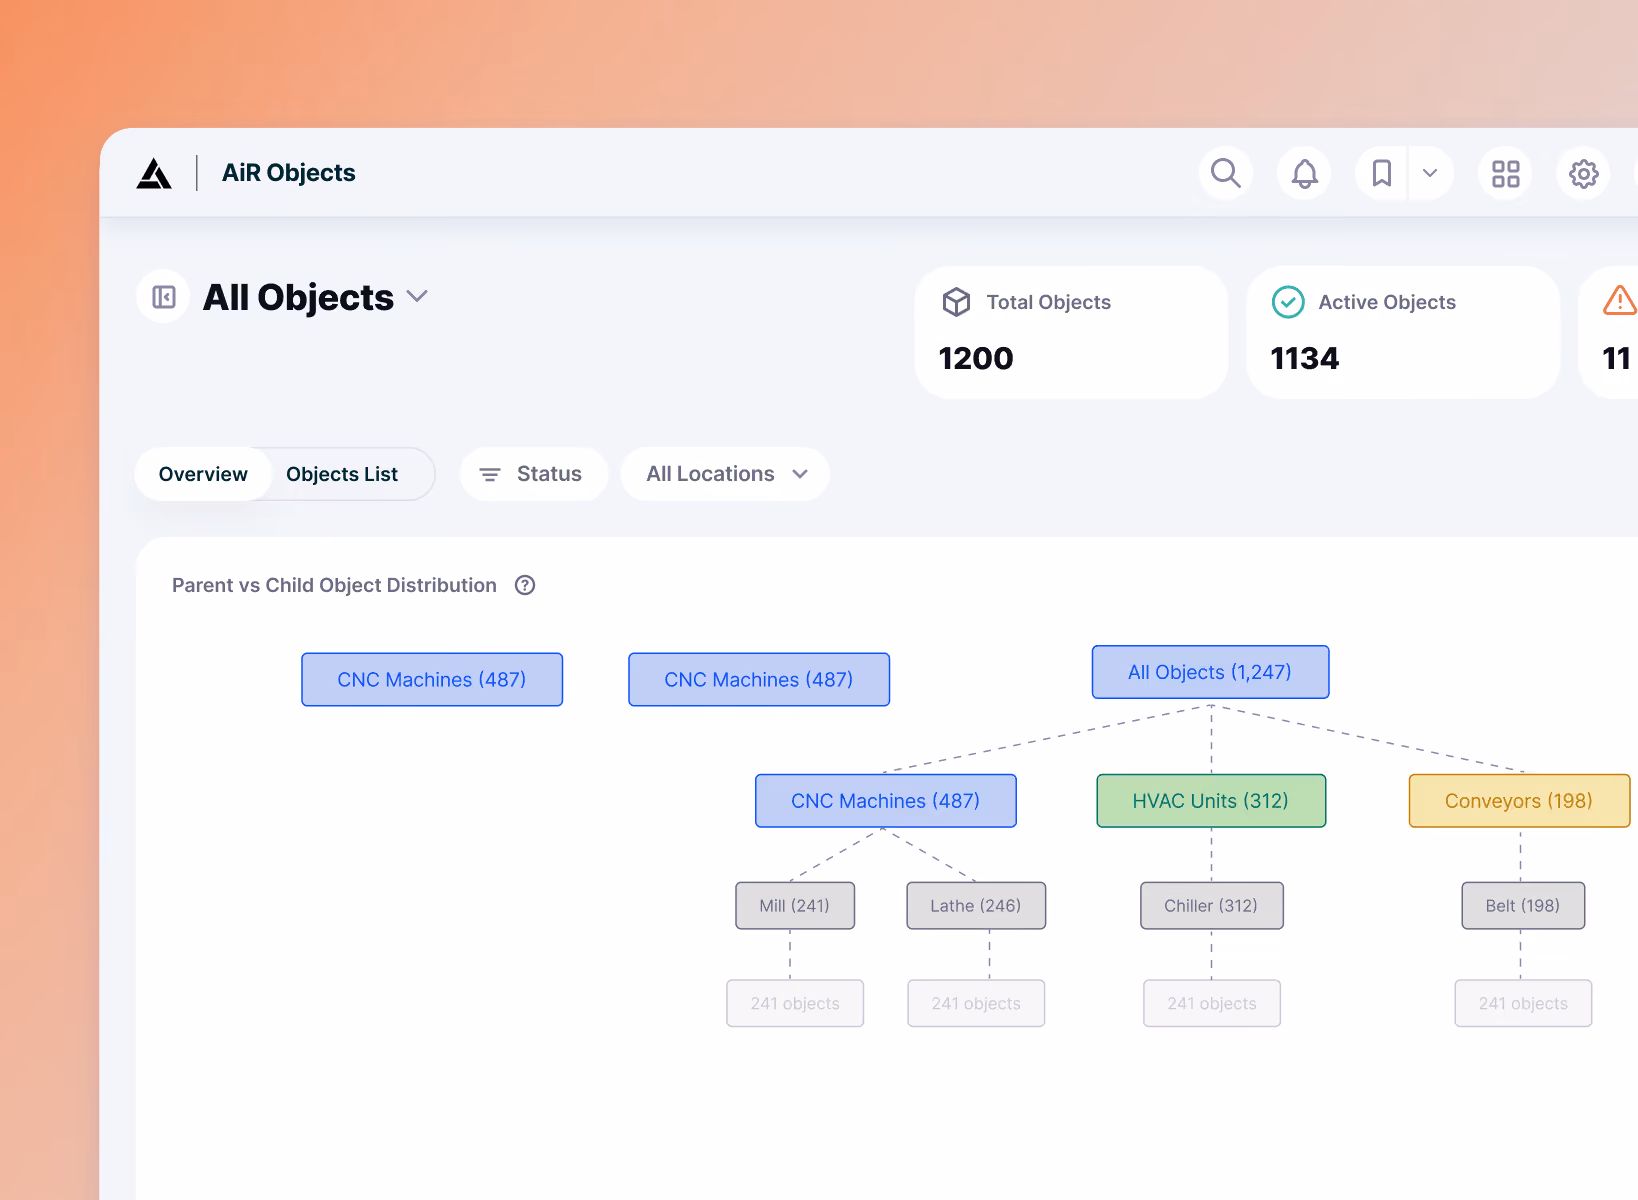
Task: Switch to the Overview tab
Action: click(203, 474)
